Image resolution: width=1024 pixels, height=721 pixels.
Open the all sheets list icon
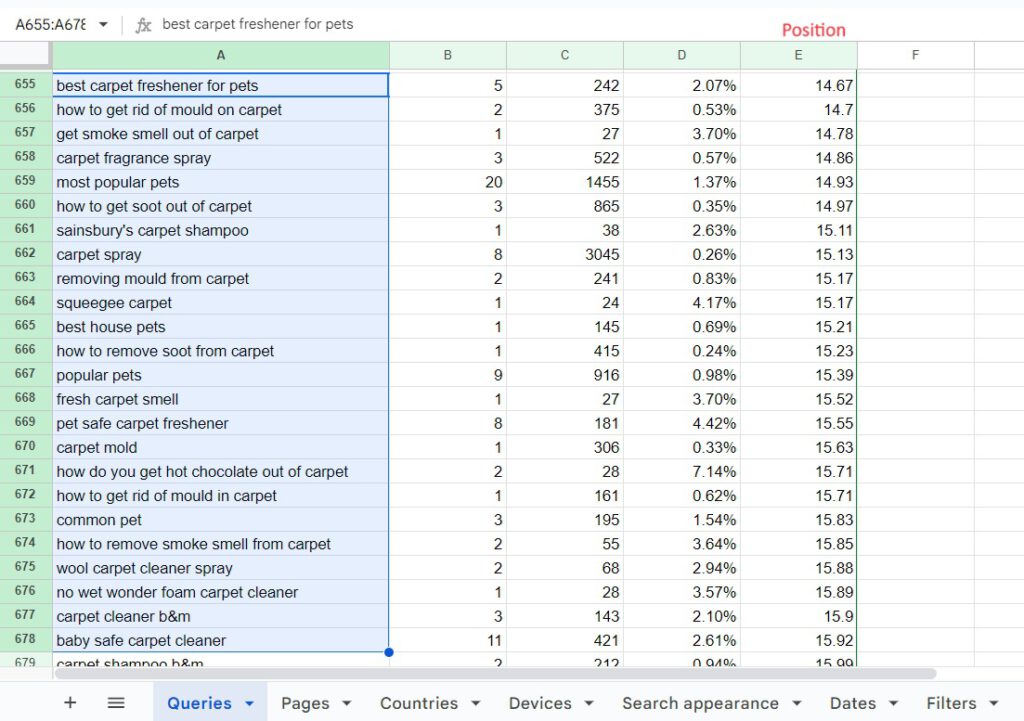[x=116, y=703]
